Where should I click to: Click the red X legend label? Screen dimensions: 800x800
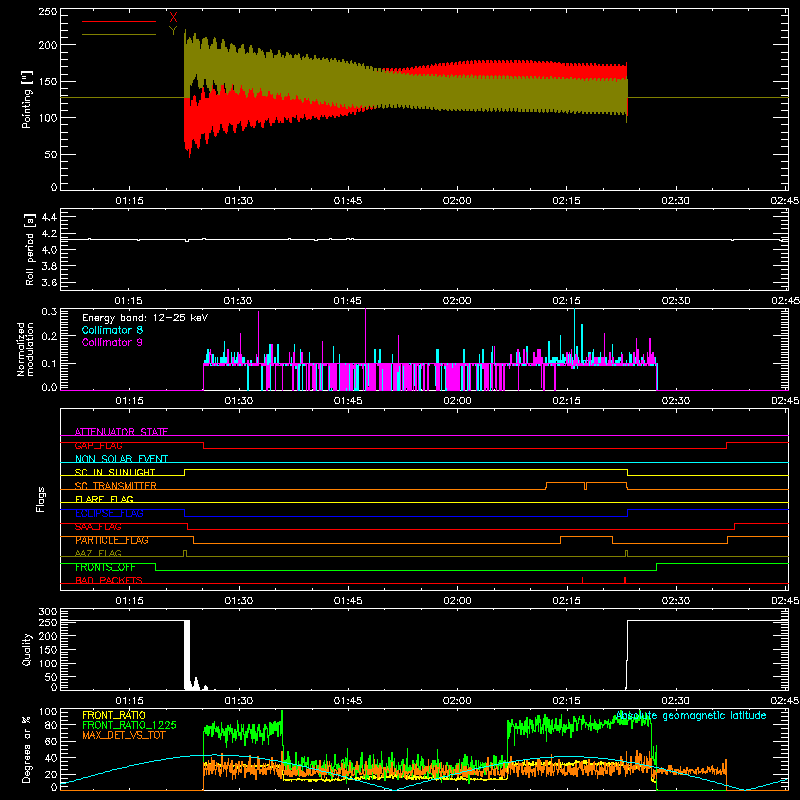pos(173,18)
